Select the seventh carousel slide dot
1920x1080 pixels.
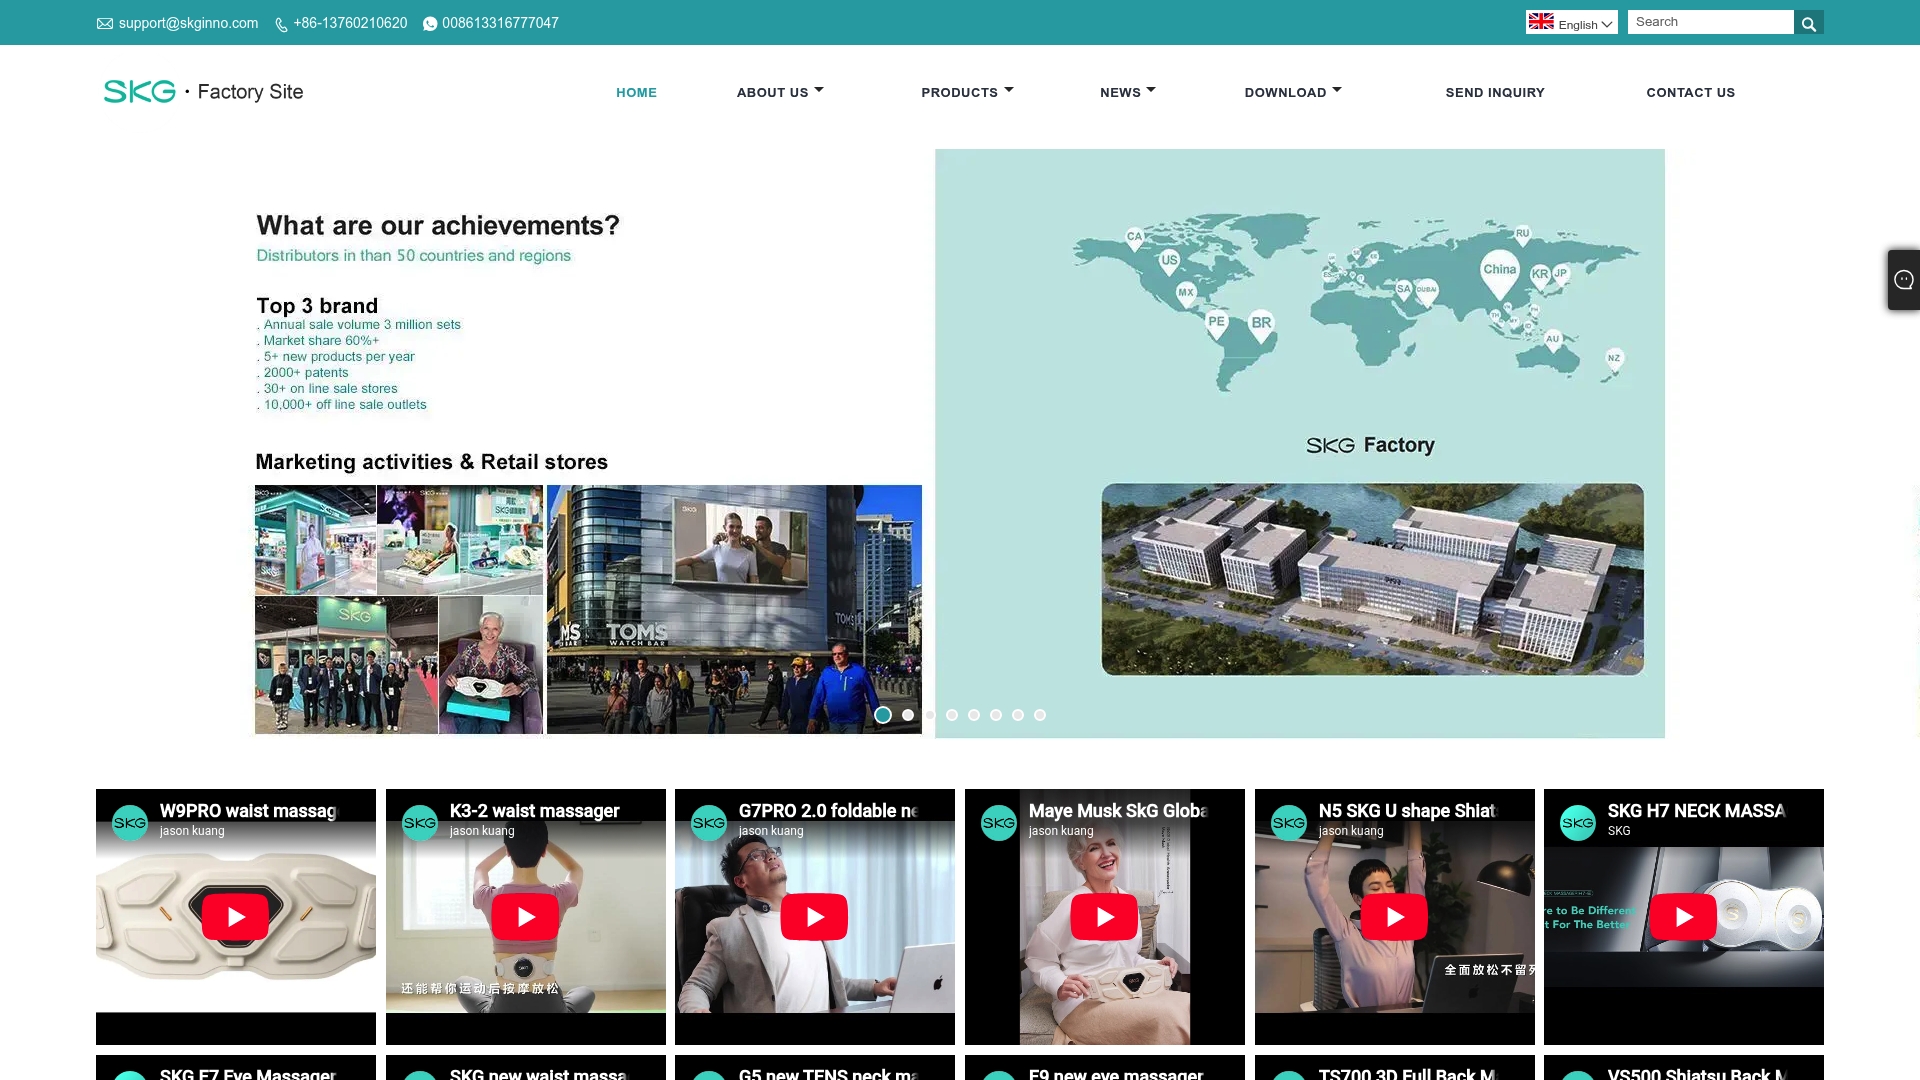[1018, 715]
